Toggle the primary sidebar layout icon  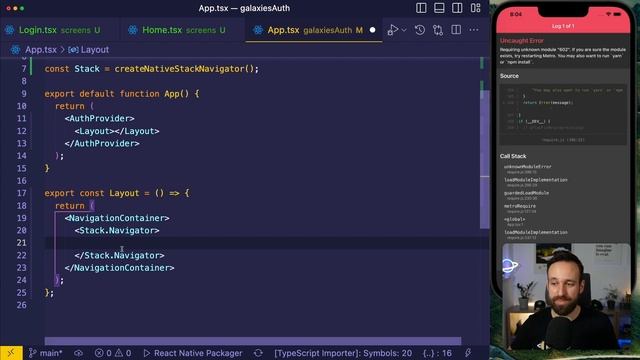pyautogui.click(x=421, y=8)
